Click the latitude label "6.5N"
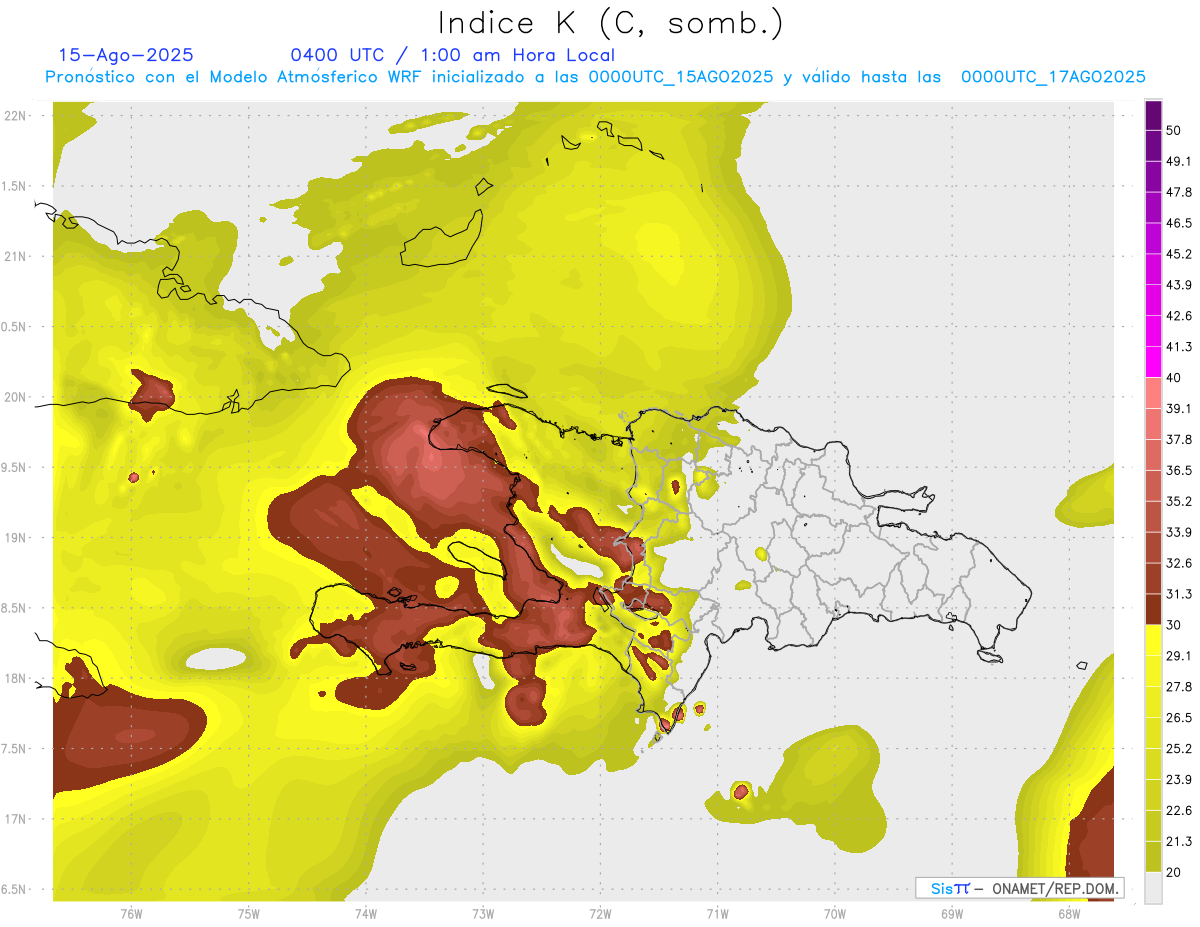 13,889
